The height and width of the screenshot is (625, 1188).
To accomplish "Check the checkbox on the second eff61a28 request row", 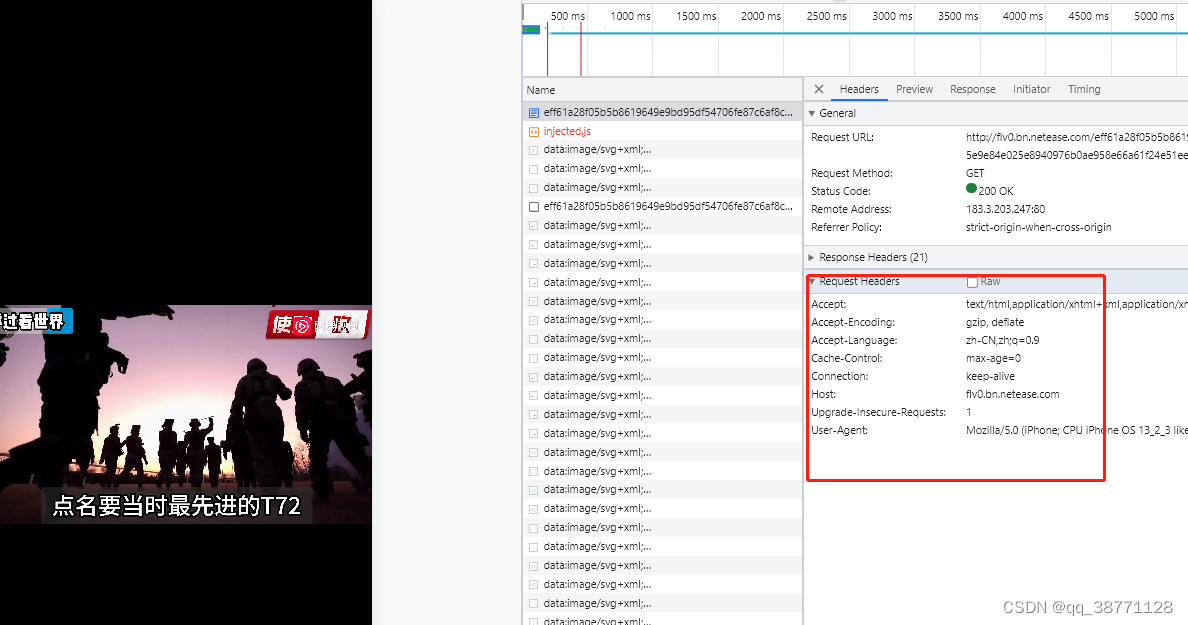I will click(x=532, y=206).
